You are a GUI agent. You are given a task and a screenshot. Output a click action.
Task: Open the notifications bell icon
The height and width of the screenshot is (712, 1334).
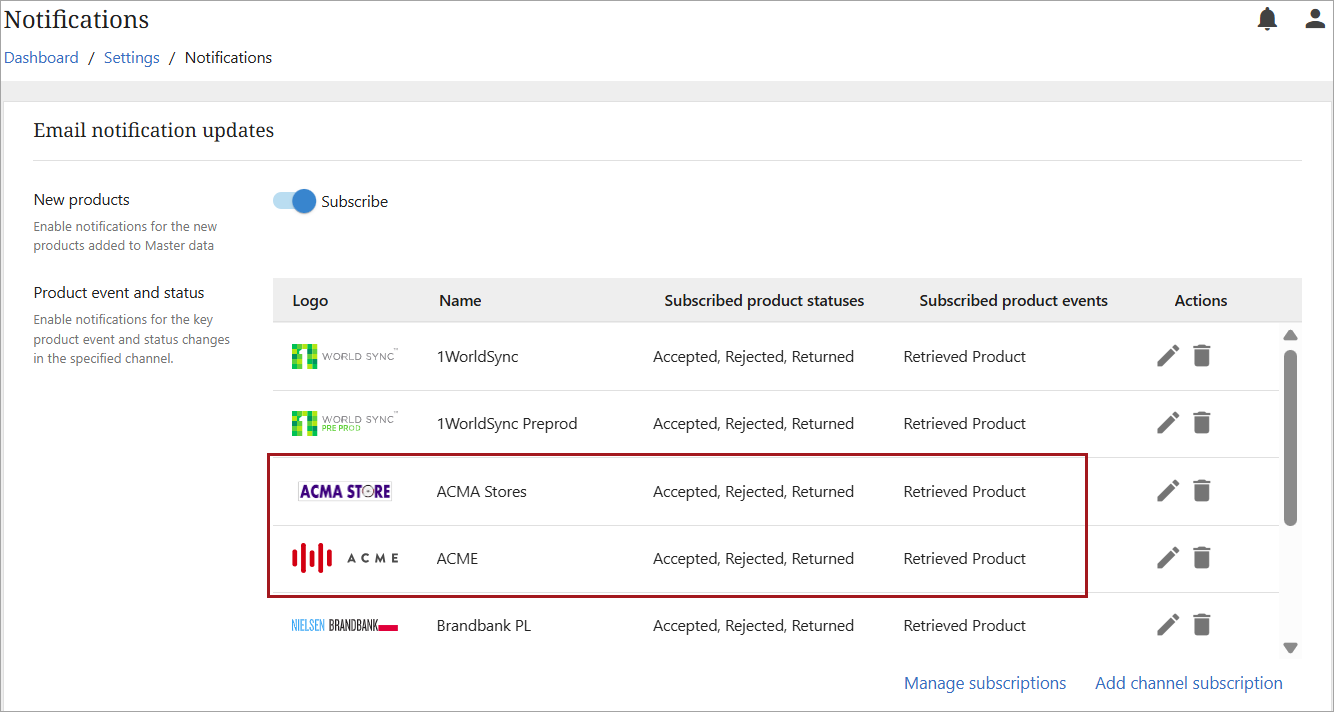(1267, 19)
